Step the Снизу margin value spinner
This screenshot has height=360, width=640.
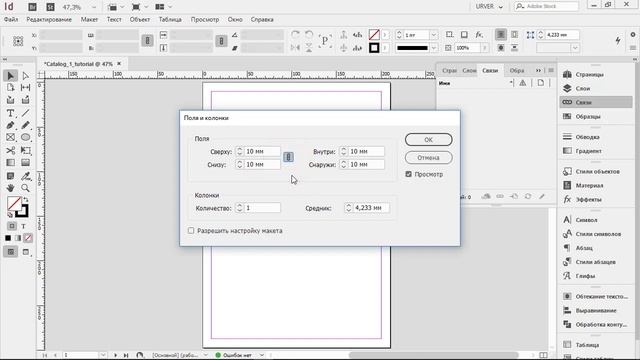point(240,164)
